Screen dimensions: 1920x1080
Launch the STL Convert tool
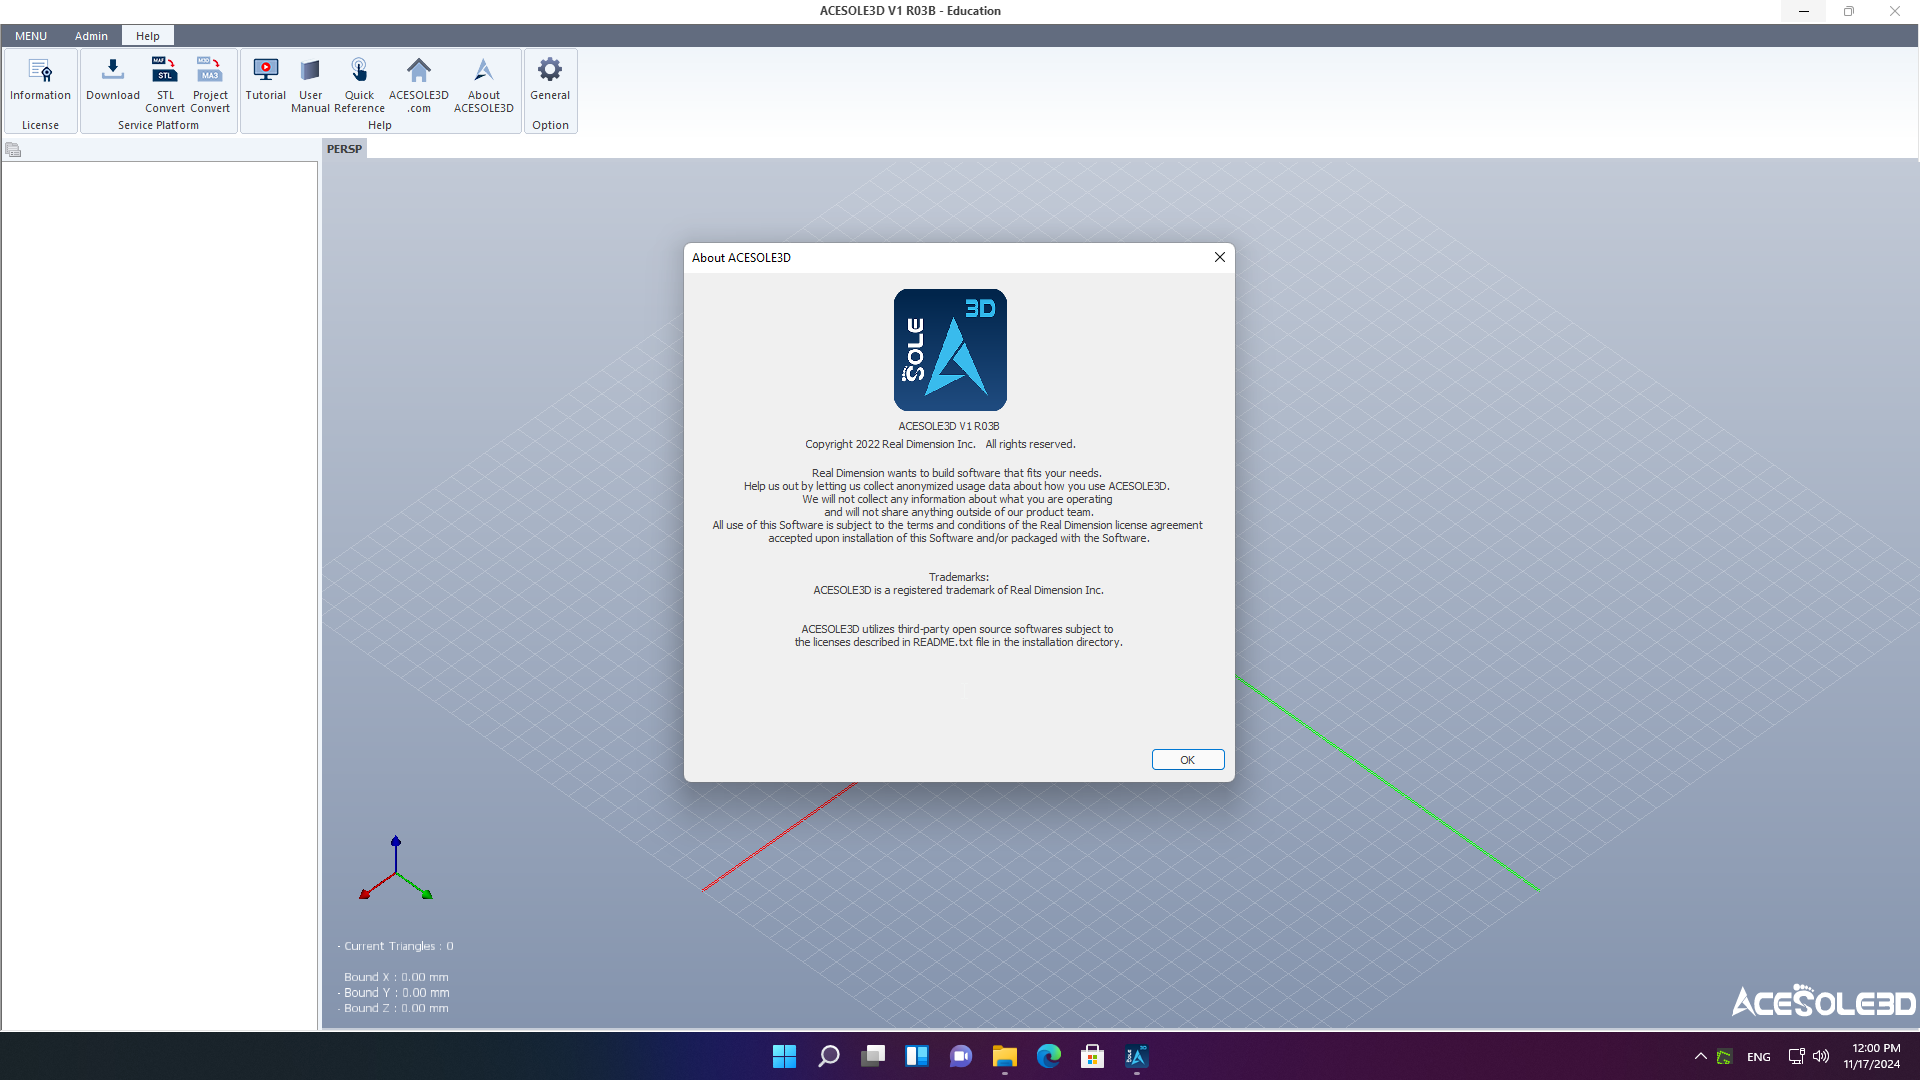point(165,84)
